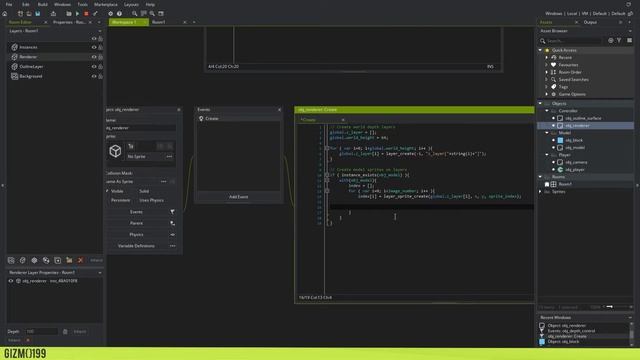Collapse the Controller folder
This screenshot has height=360, width=640.
pos(547,111)
